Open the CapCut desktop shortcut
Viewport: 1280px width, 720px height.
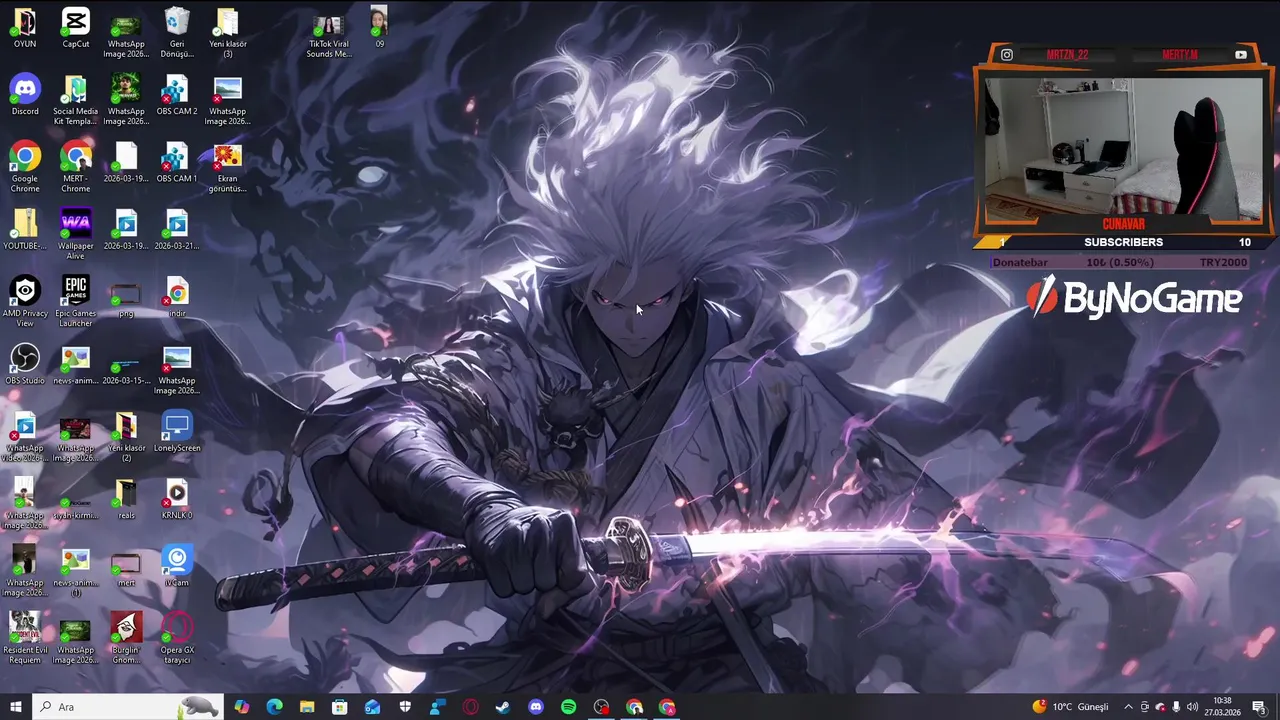point(76,28)
